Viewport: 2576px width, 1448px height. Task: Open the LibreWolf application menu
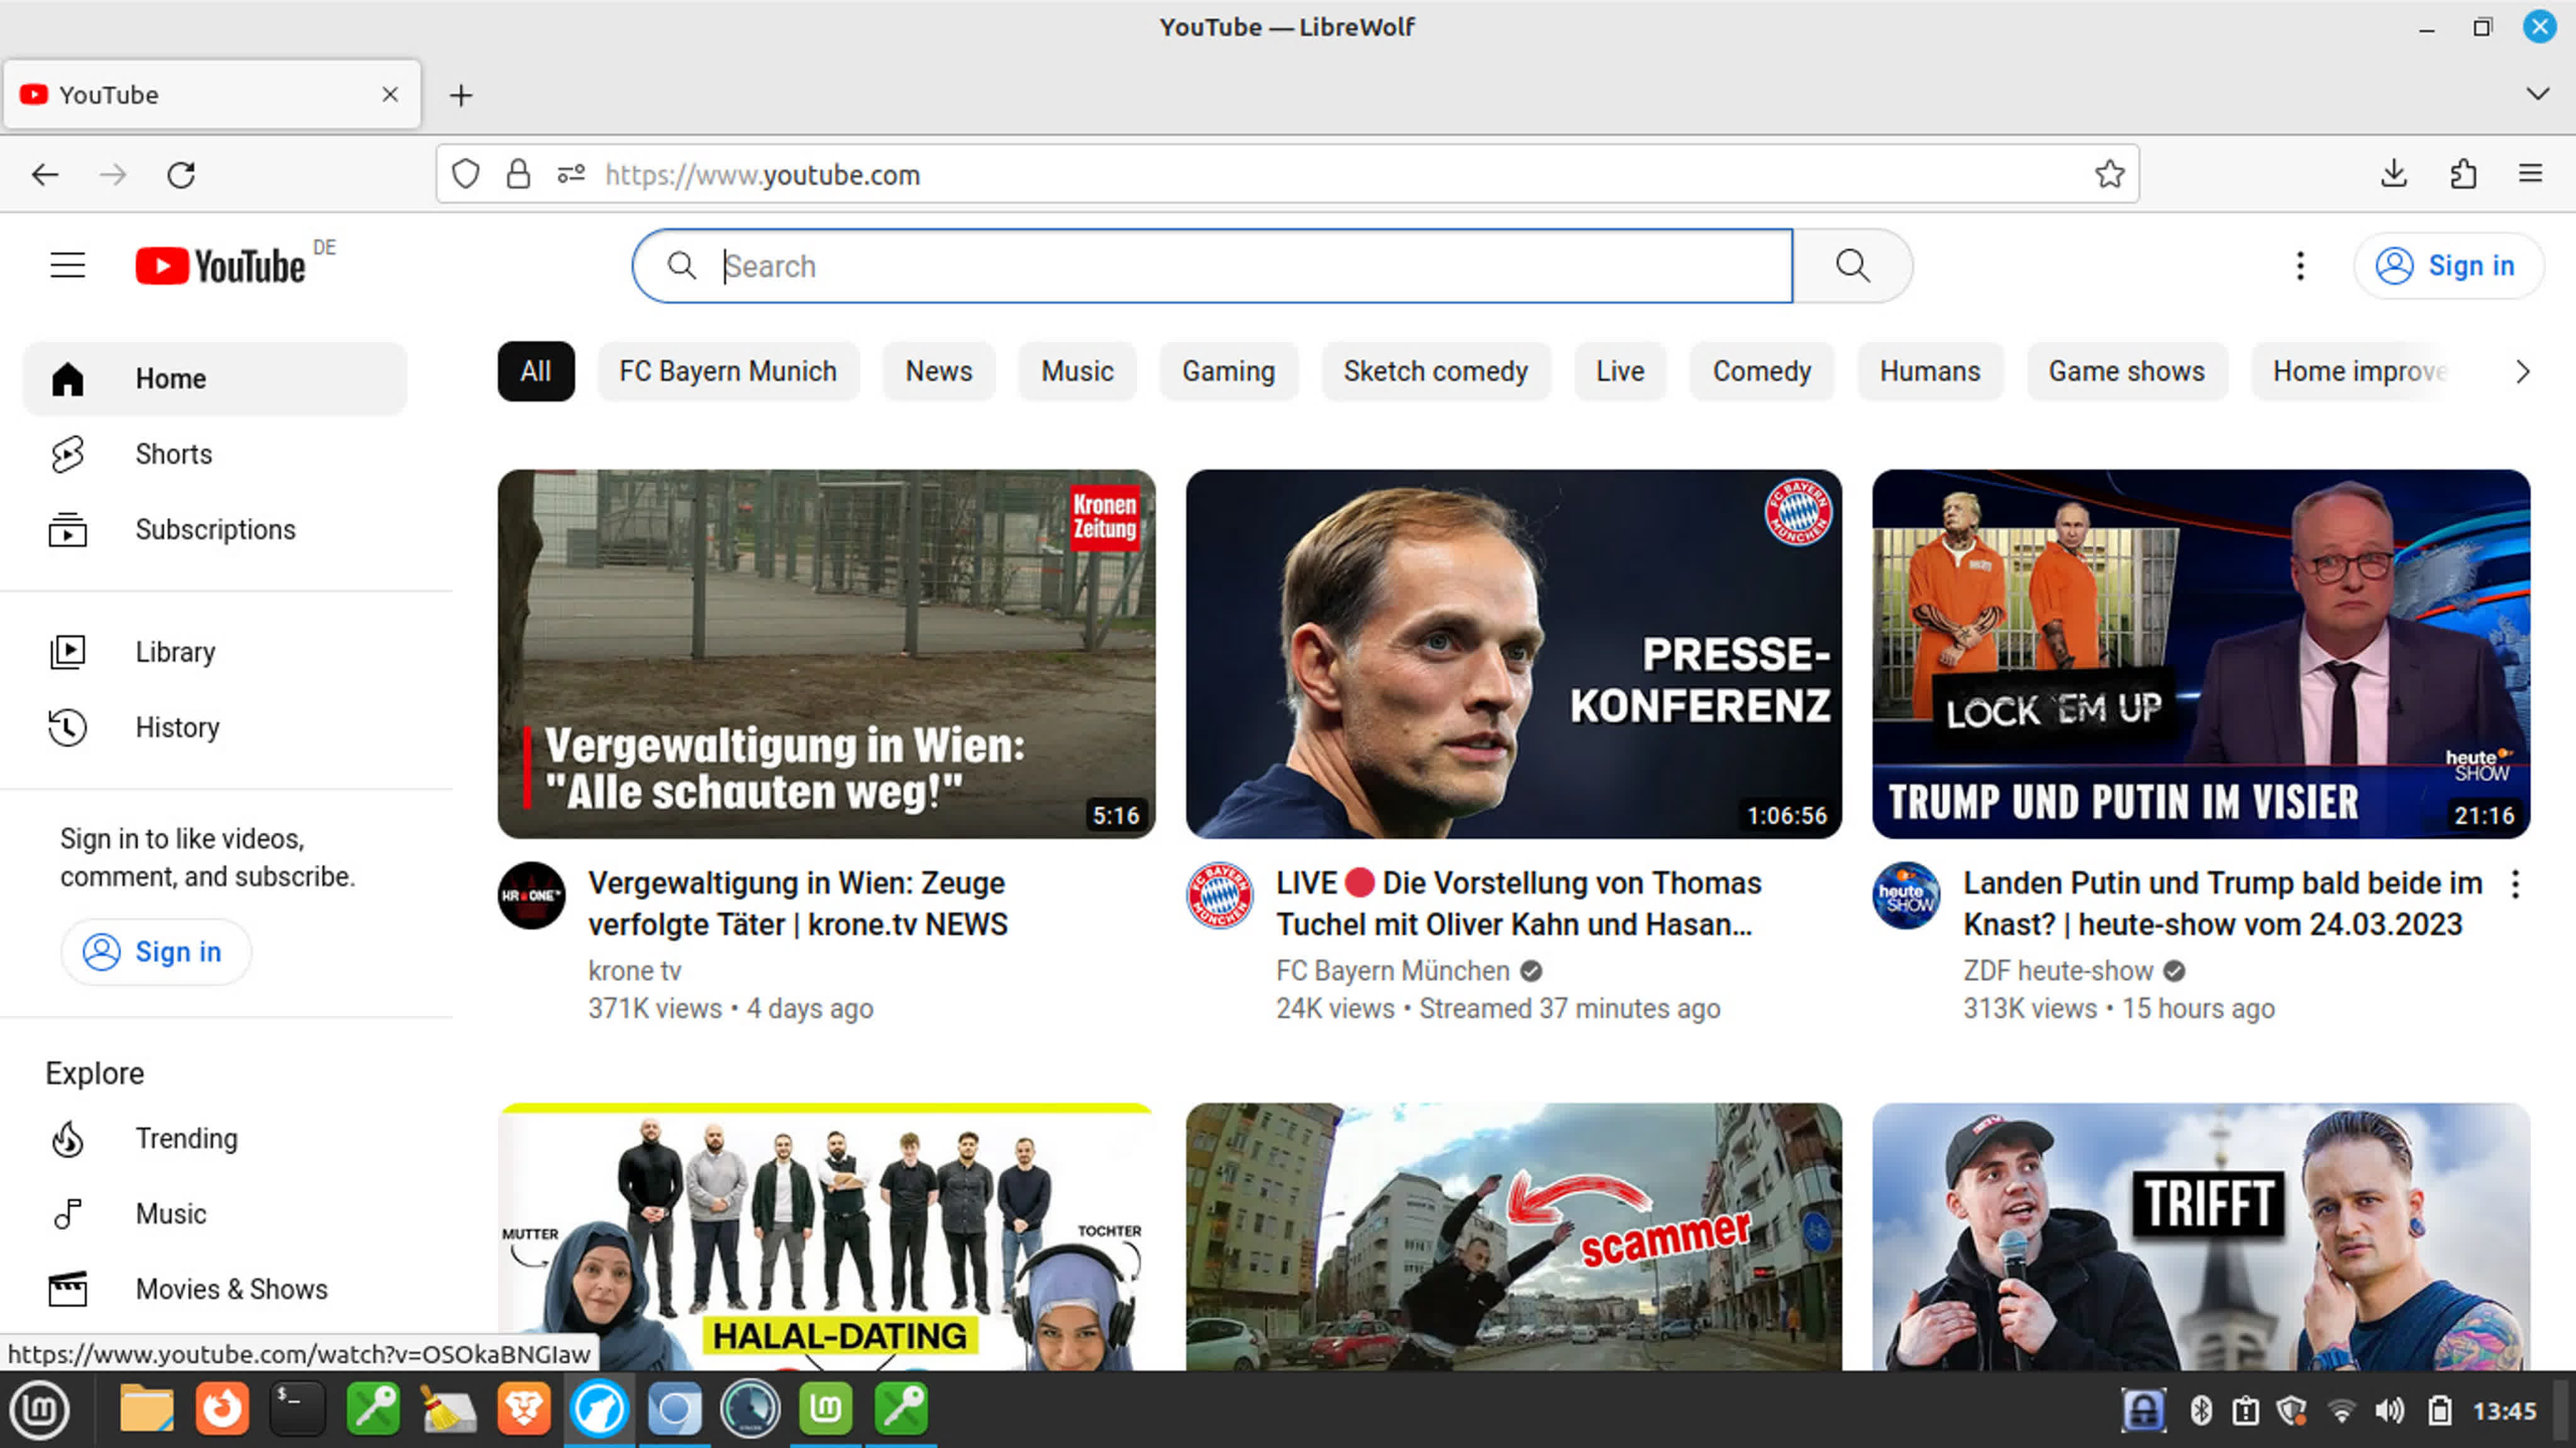click(2530, 175)
